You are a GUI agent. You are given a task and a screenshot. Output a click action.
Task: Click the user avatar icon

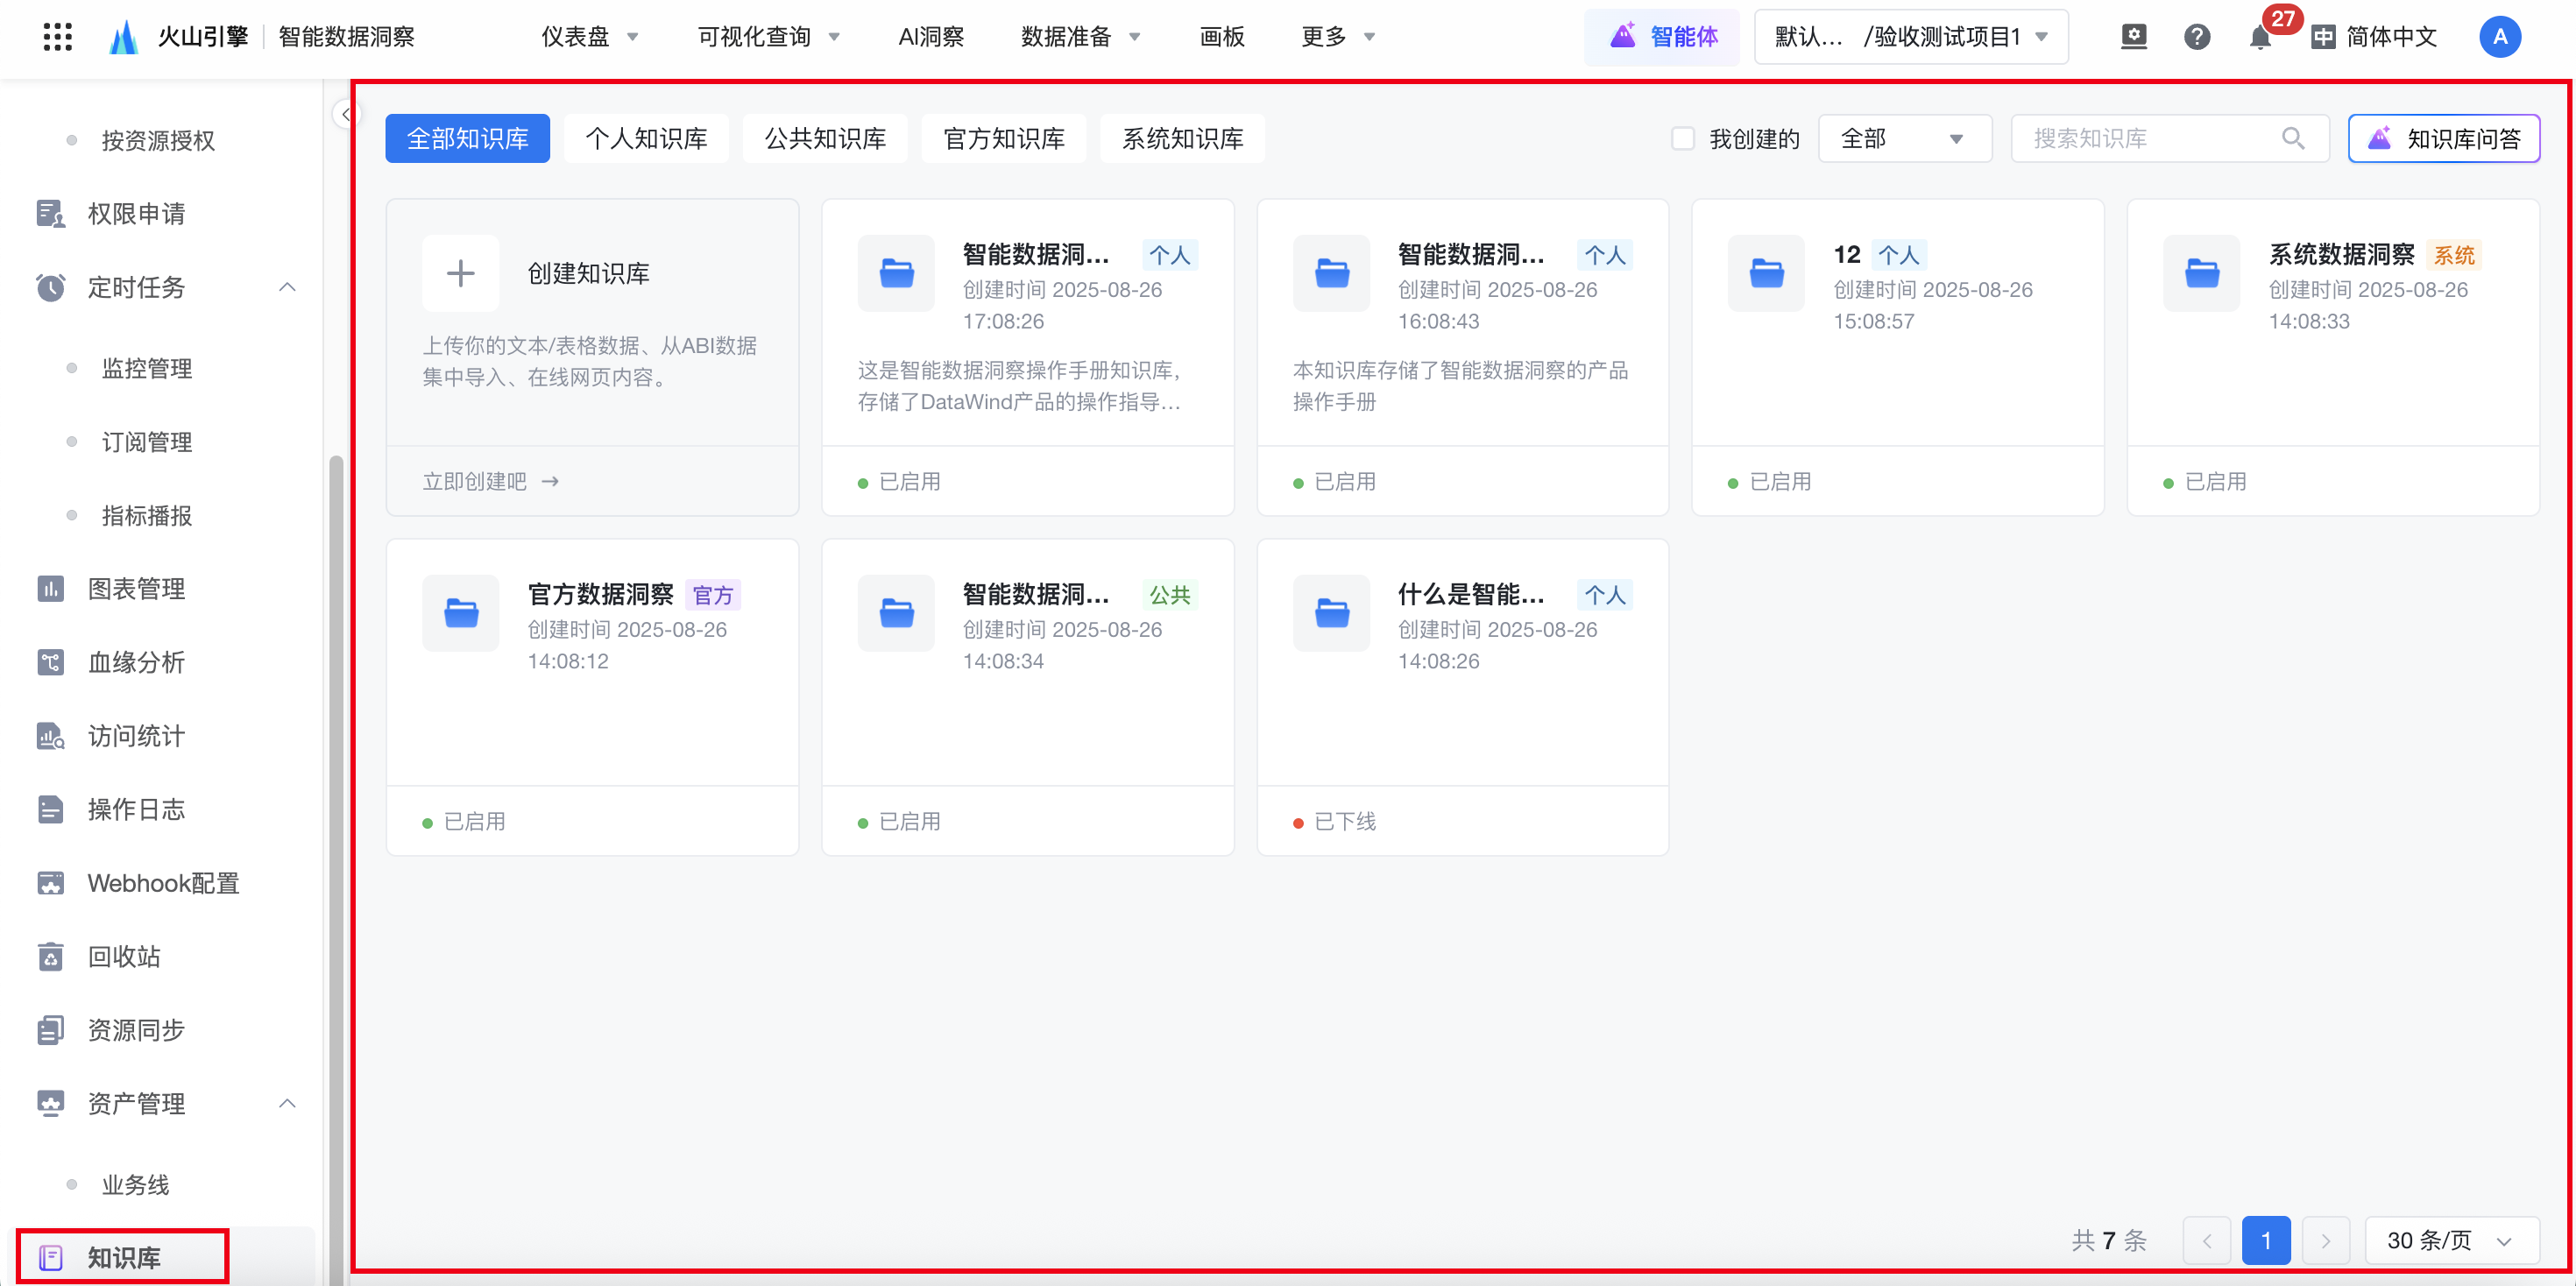2499,37
